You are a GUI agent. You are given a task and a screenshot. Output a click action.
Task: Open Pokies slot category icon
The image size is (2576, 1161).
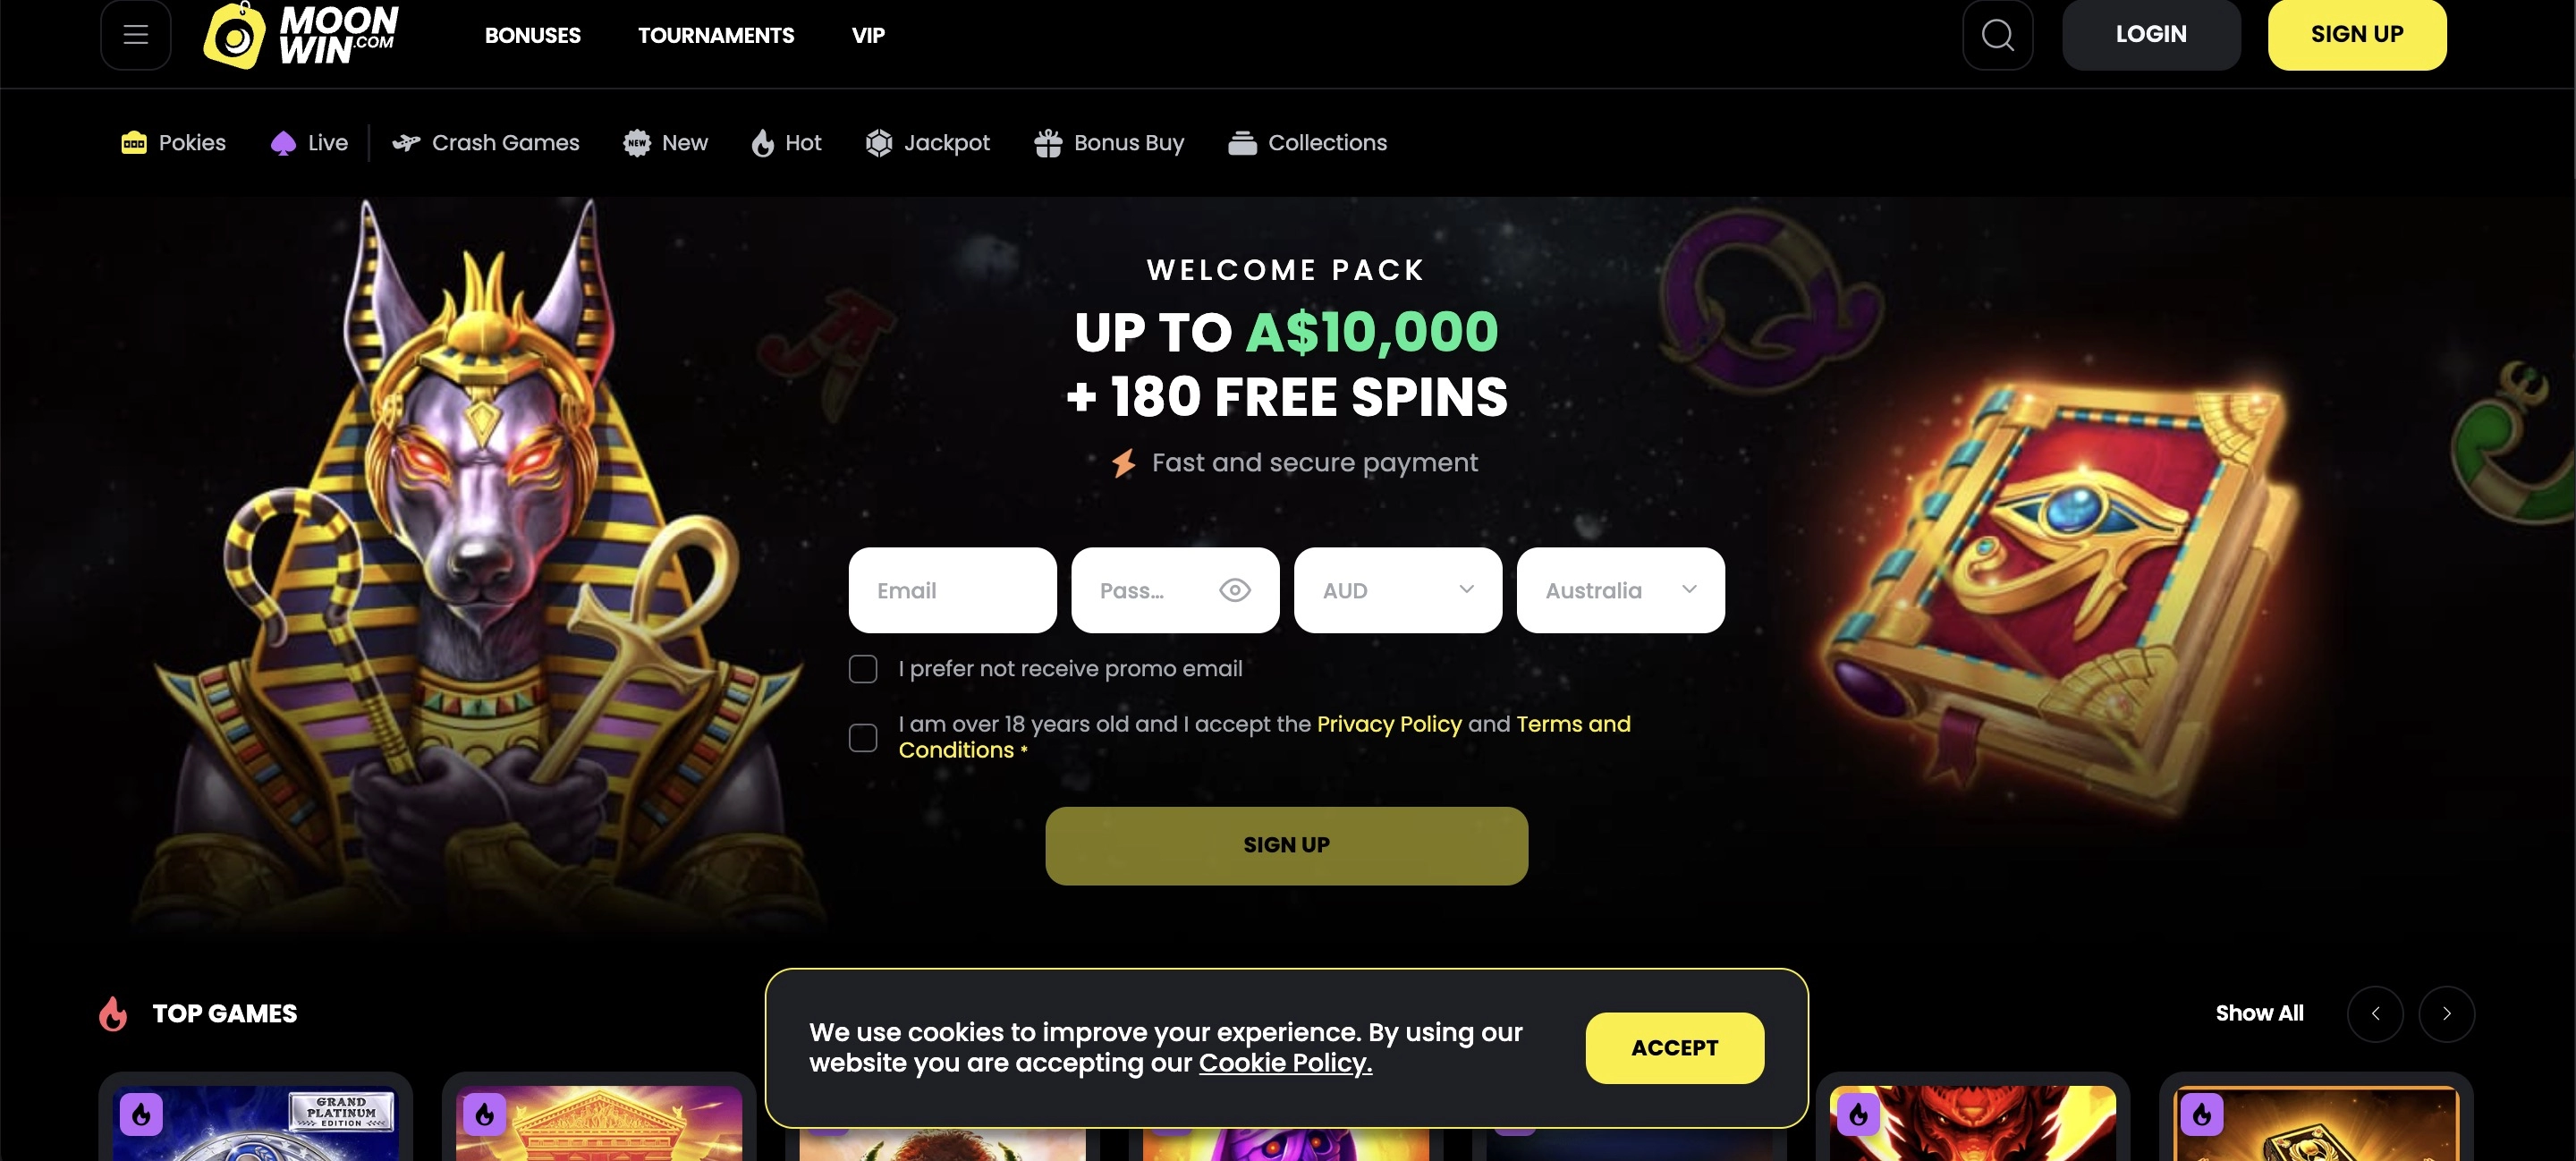click(134, 143)
